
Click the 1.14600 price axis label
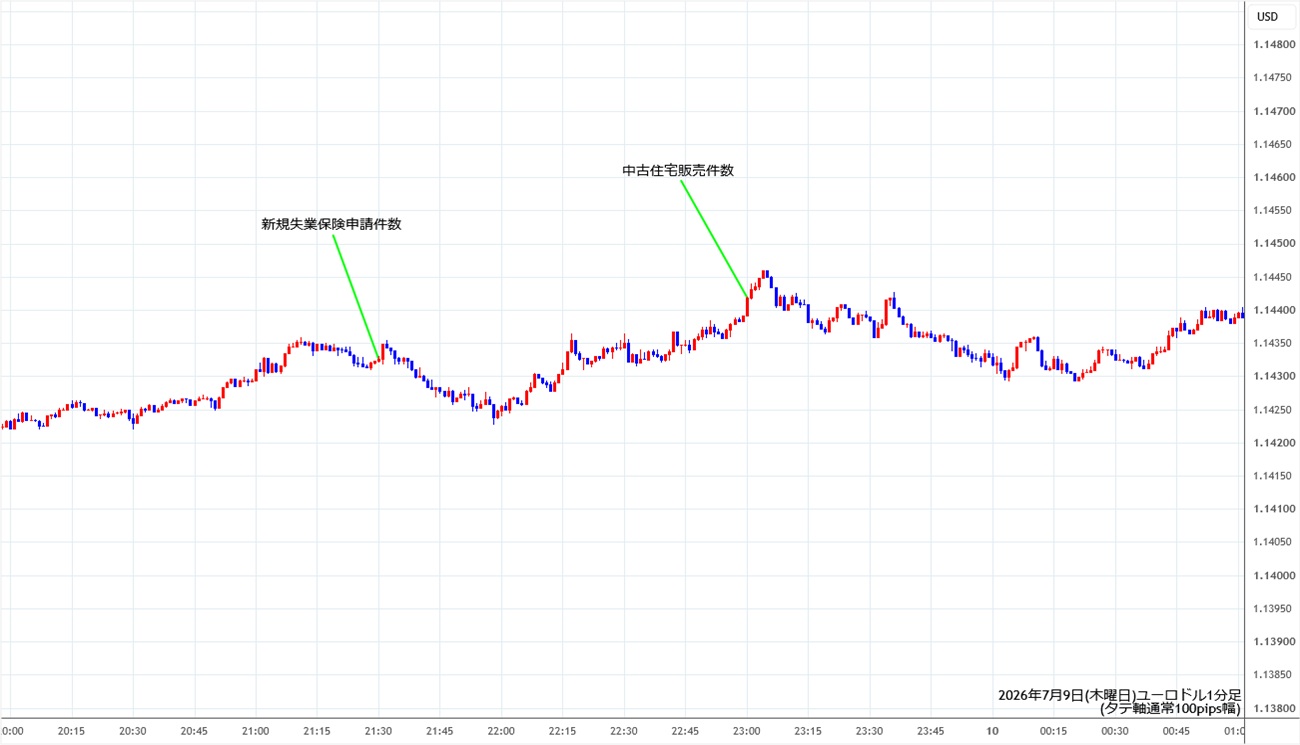1273,178
